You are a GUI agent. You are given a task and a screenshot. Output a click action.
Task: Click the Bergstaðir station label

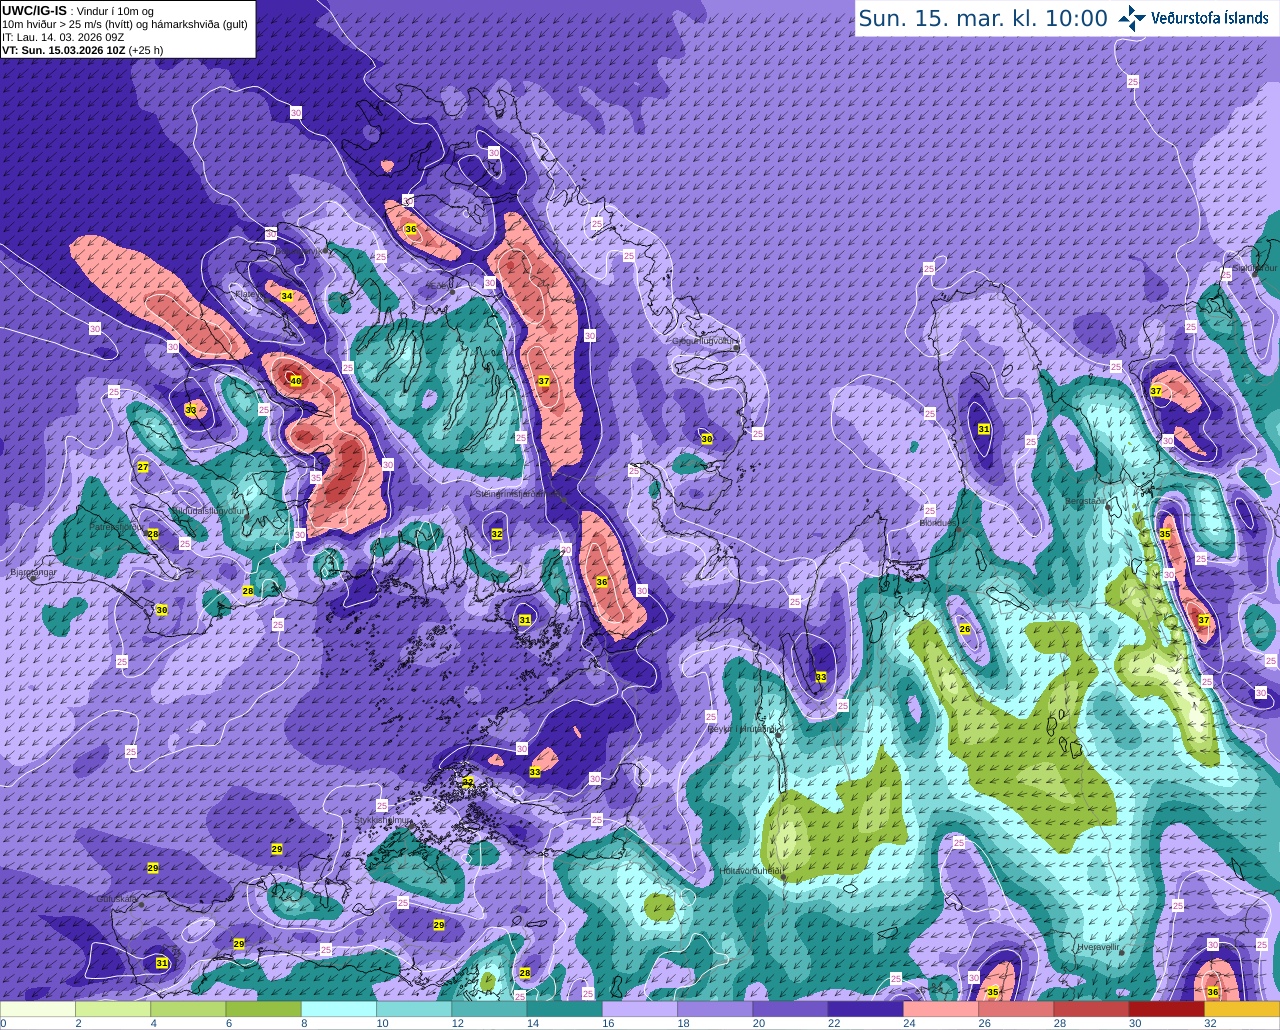[x=1087, y=501]
